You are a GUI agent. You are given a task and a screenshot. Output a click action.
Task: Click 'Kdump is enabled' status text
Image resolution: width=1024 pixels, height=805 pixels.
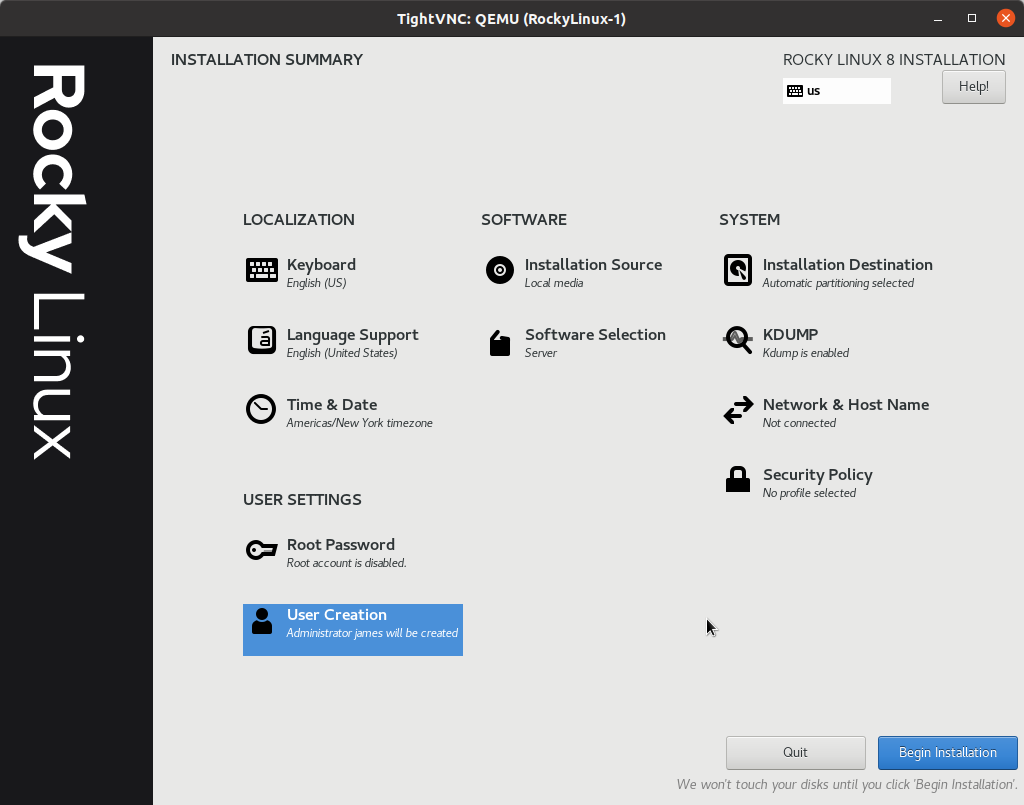point(806,353)
